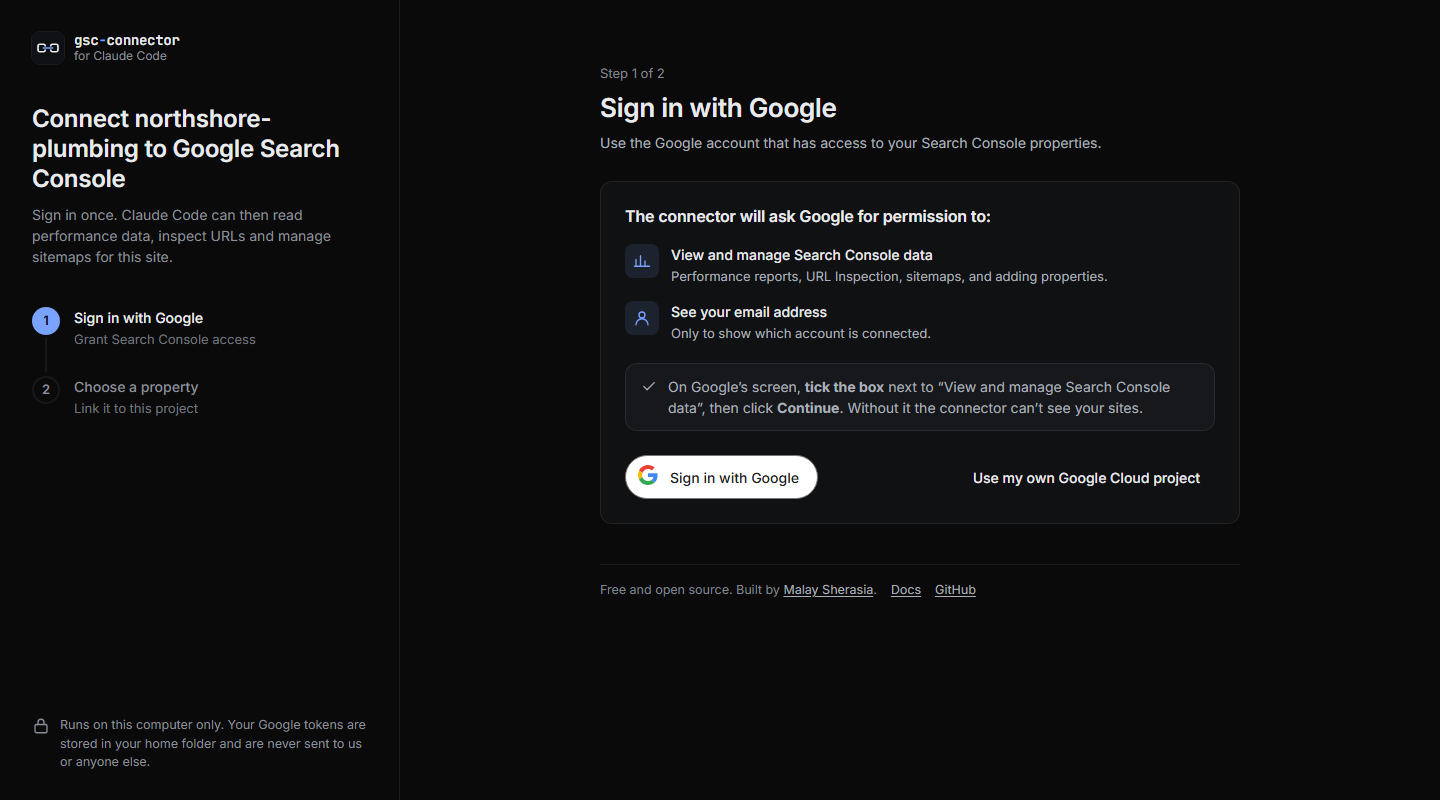Choose Use my own Google Cloud project

coord(1086,478)
